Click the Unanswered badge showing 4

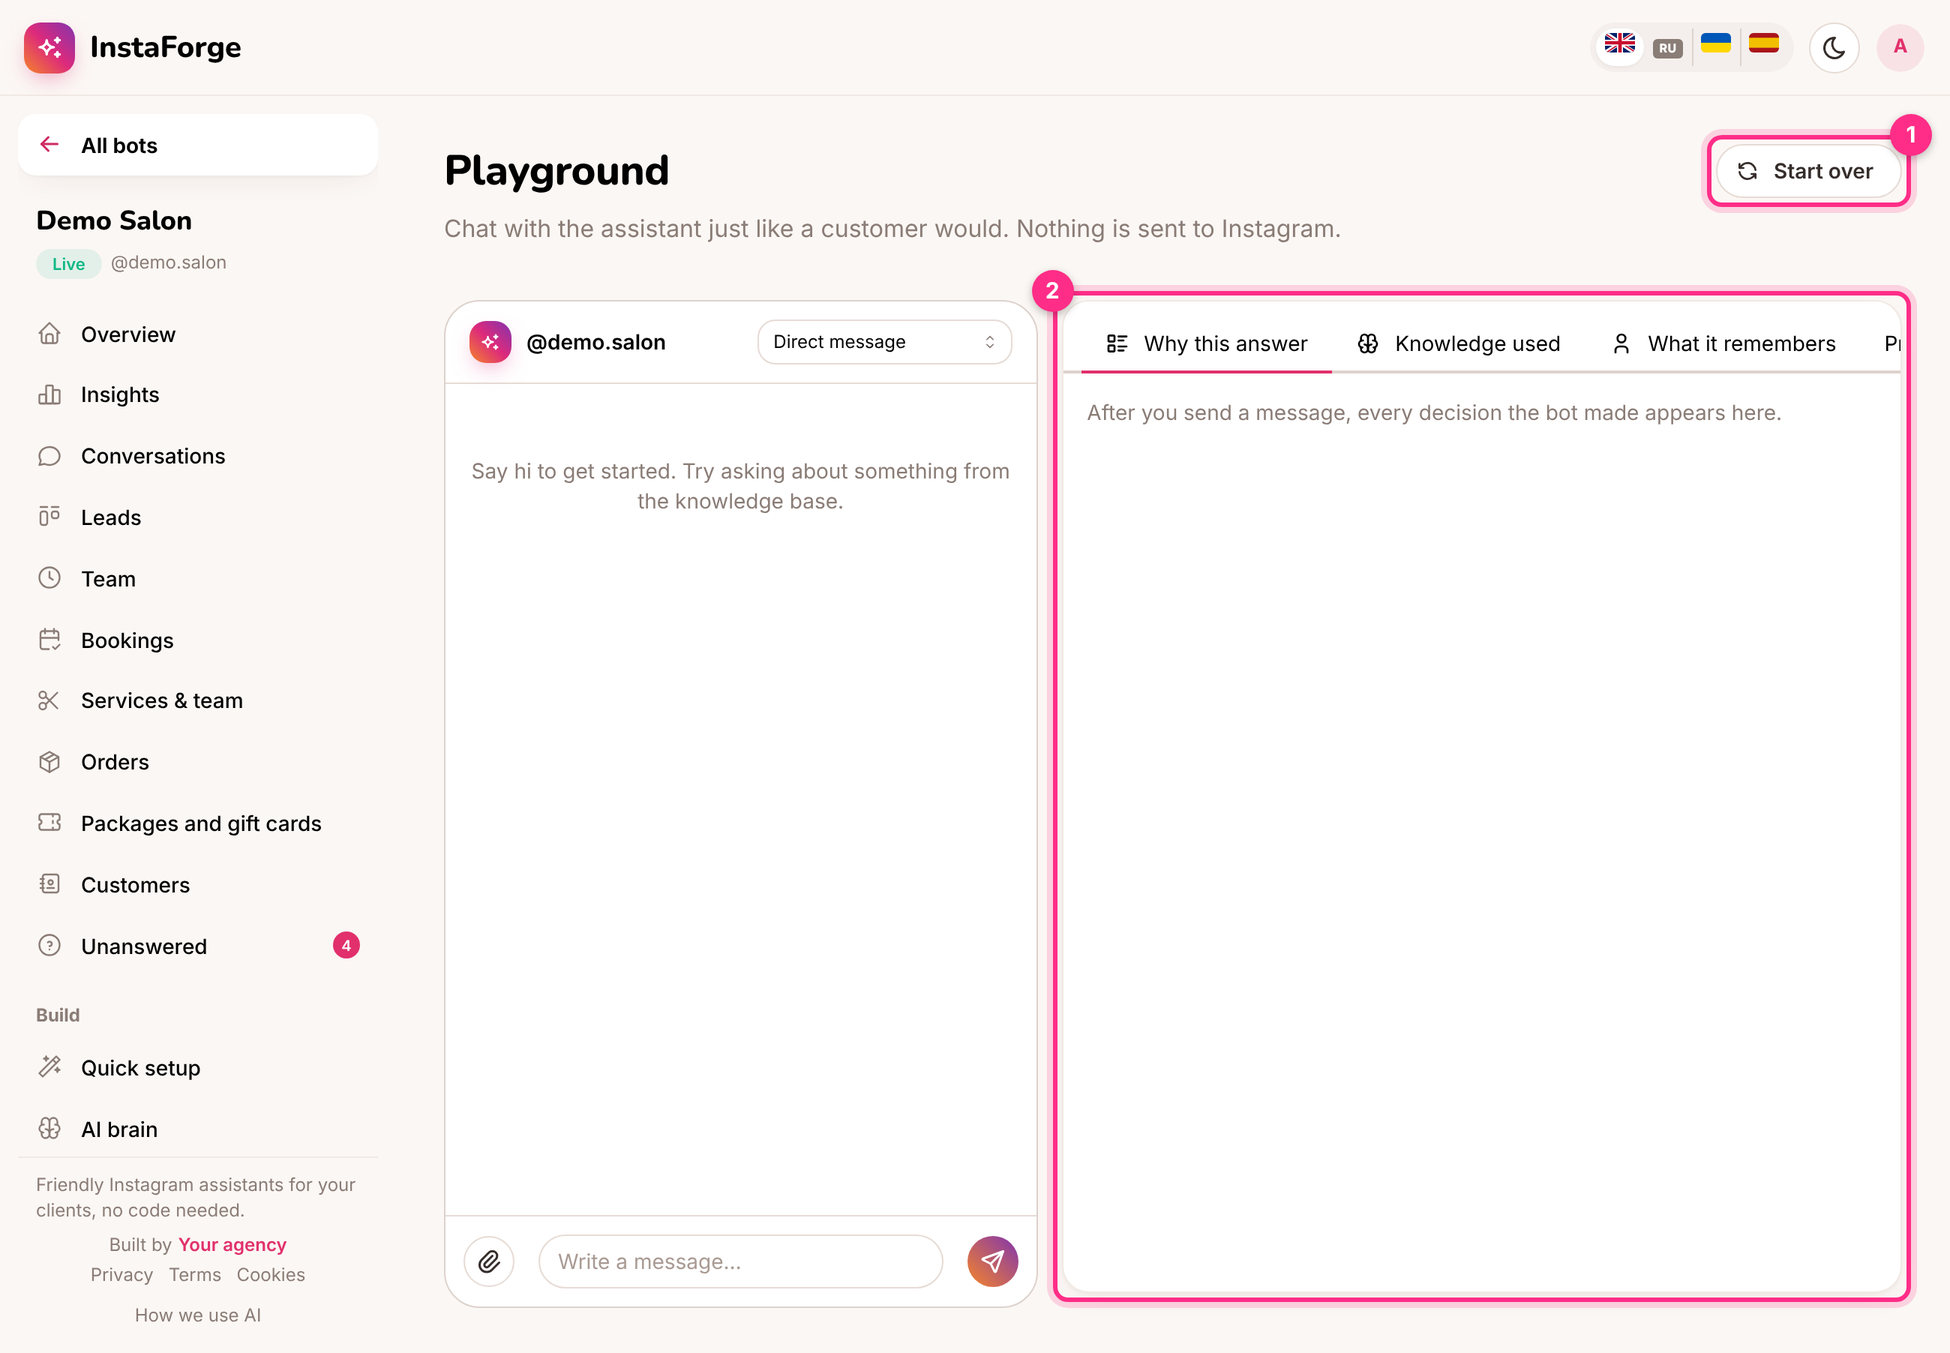[346, 945]
